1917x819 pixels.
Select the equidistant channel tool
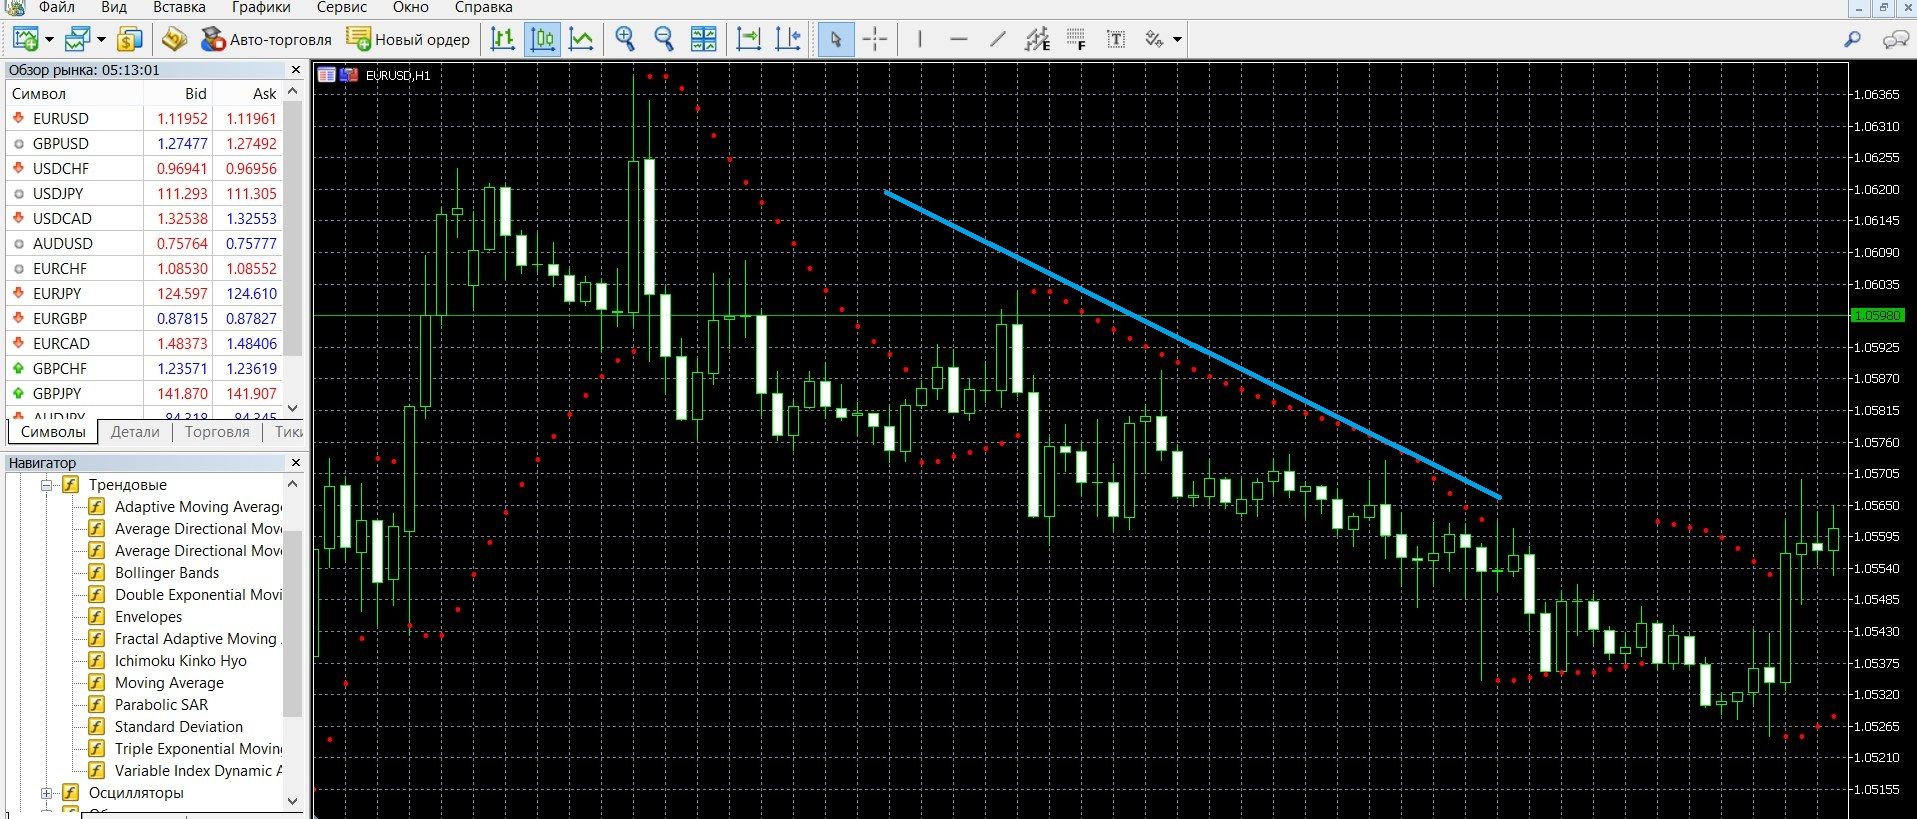[1037, 39]
